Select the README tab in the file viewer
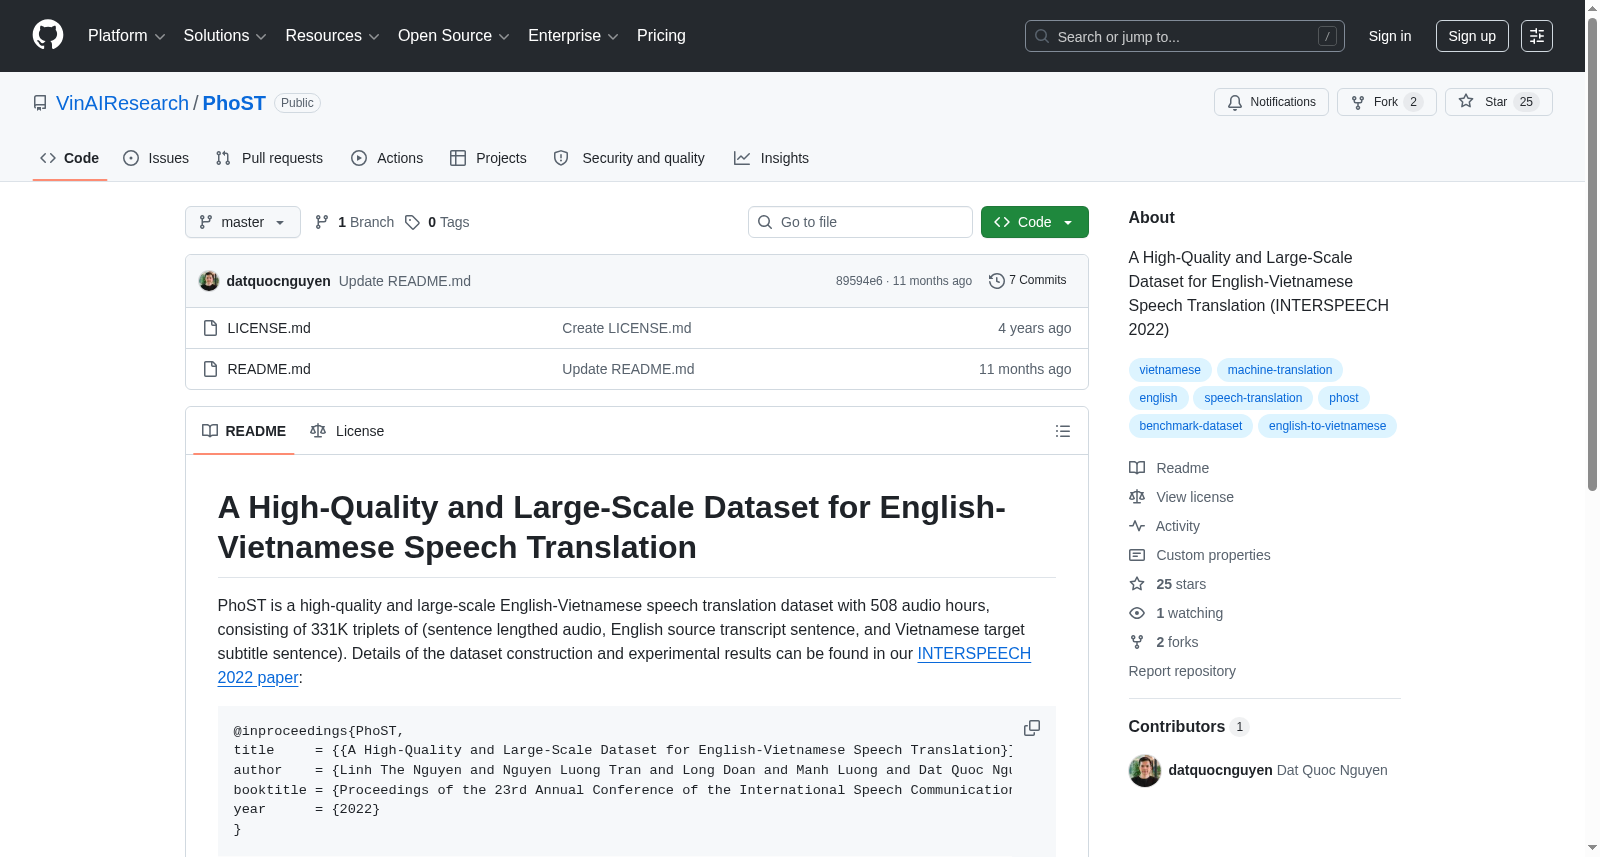Image resolution: width=1600 pixels, height=857 pixels. click(244, 431)
